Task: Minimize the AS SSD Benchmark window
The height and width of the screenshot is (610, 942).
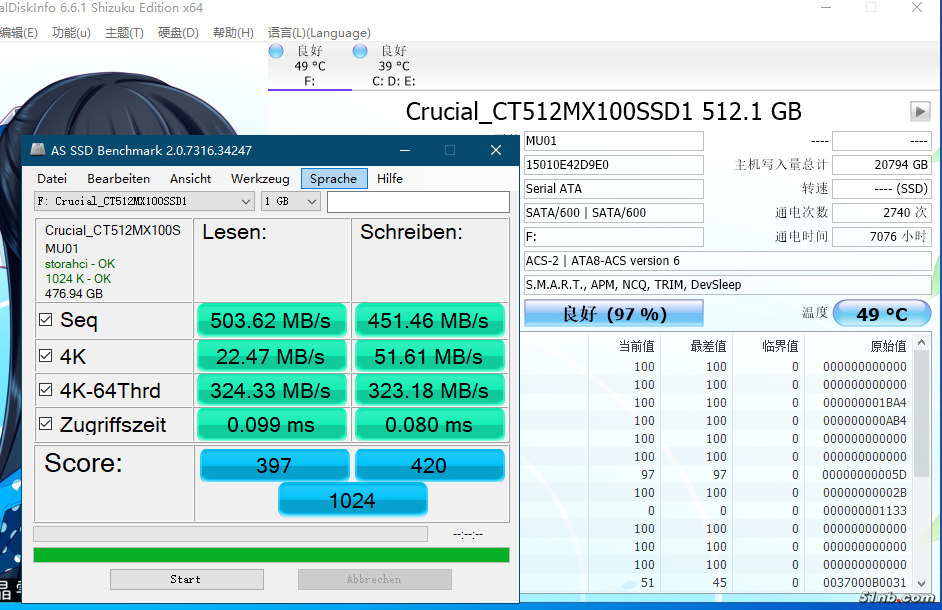Action: click(404, 151)
